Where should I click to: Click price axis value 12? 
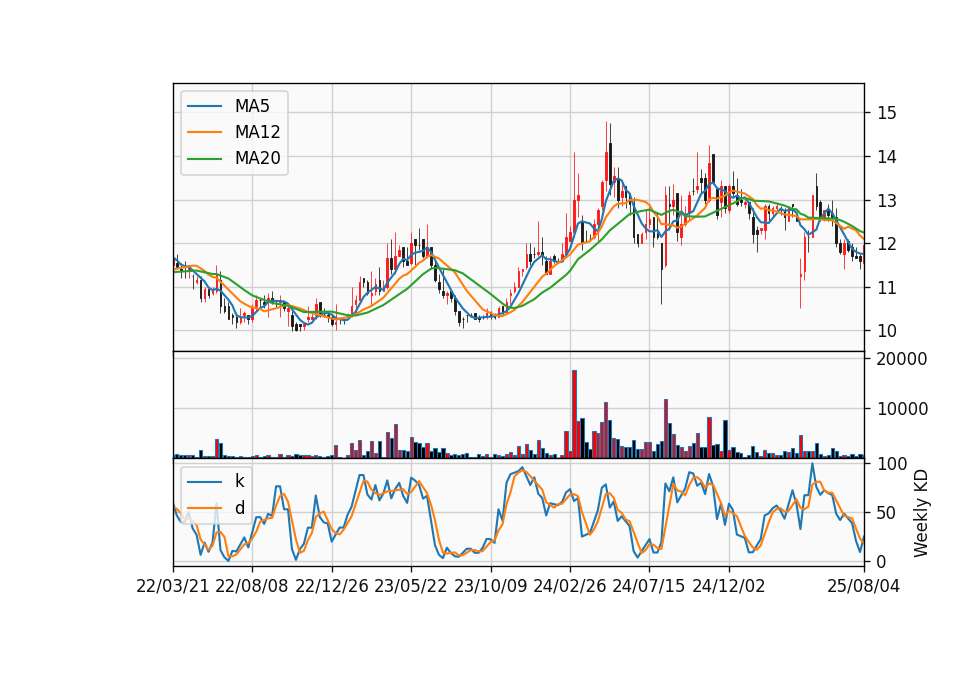pyautogui.click(x=887, y=244)
